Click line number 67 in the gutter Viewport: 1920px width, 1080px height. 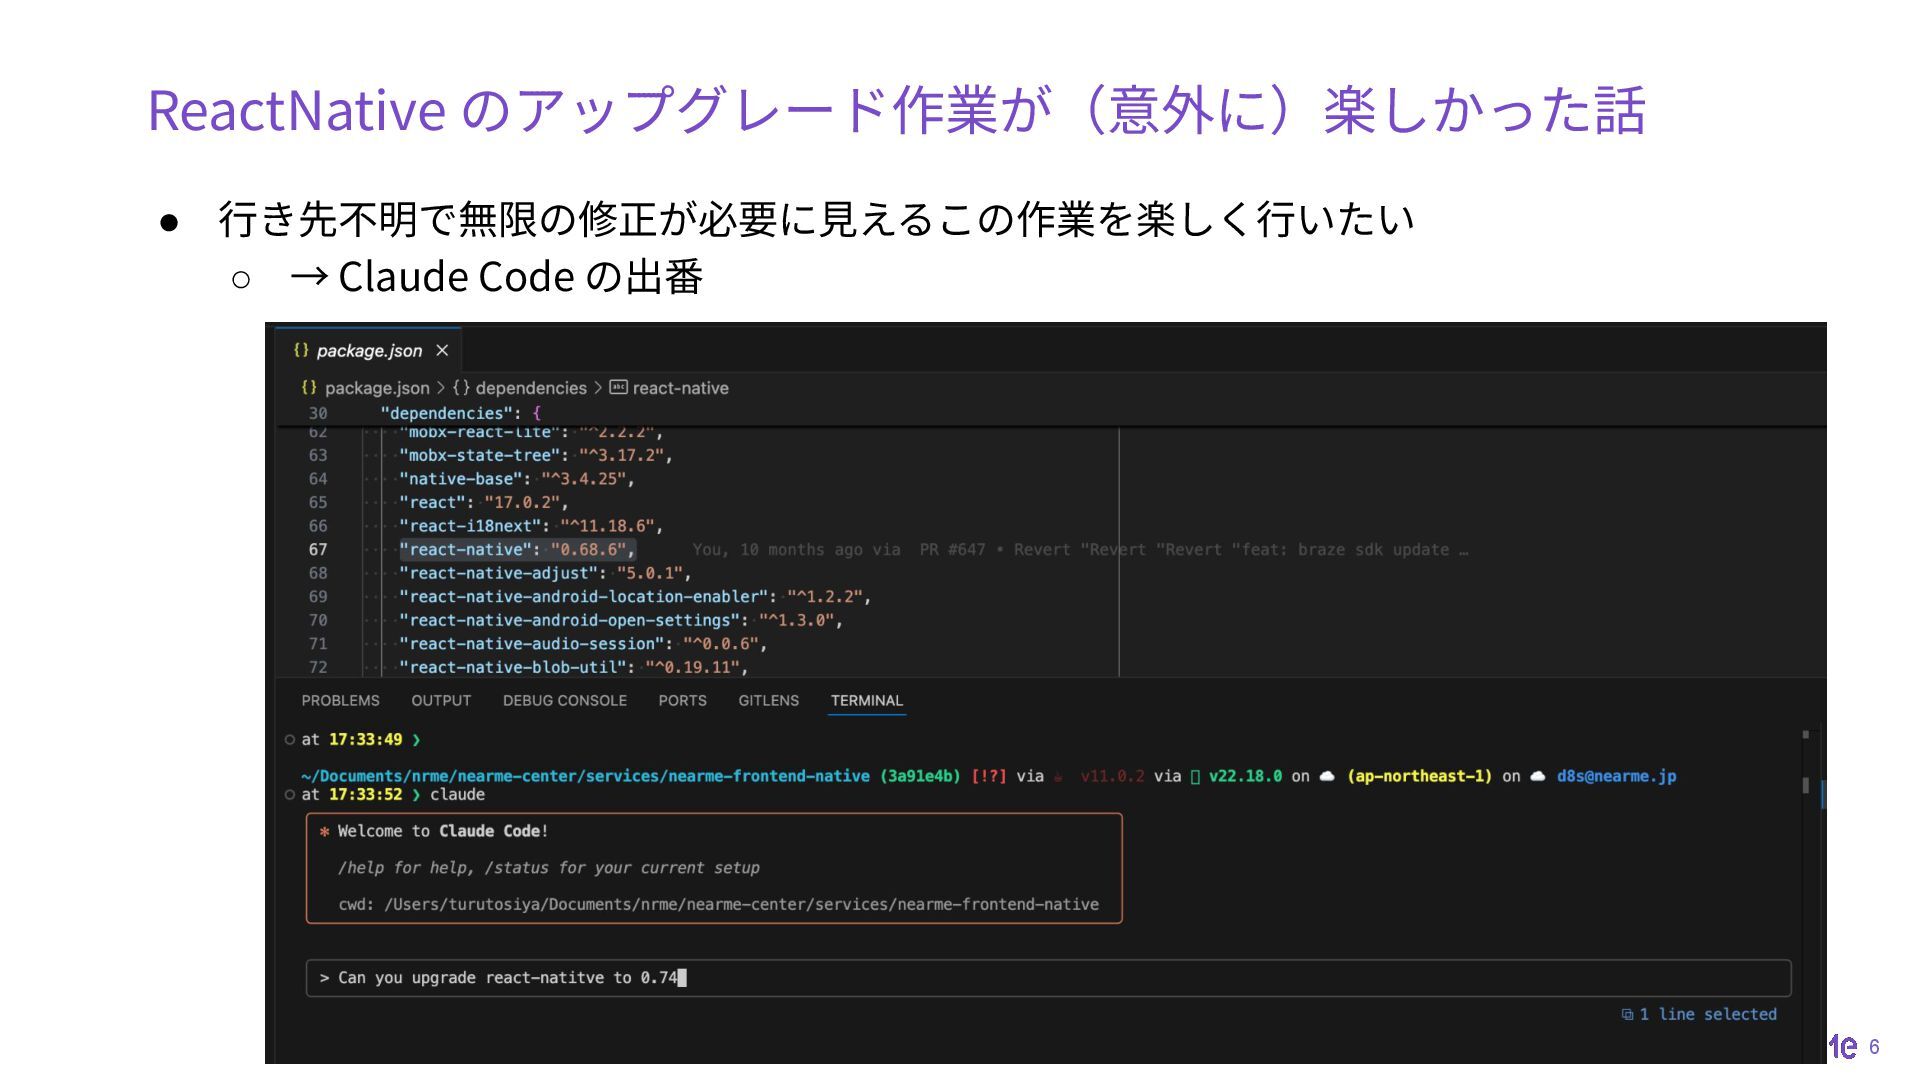point(318,550)
